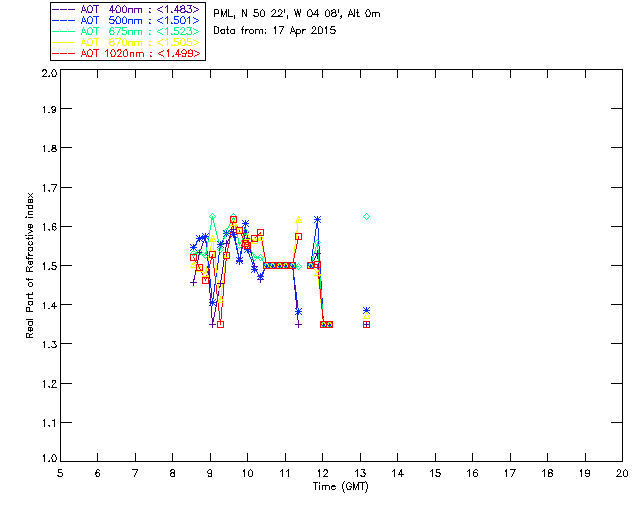Click the y-axis tick label 1.6
Image resolution: width=640 pixels, height=512 pixels.
(49, 227)
